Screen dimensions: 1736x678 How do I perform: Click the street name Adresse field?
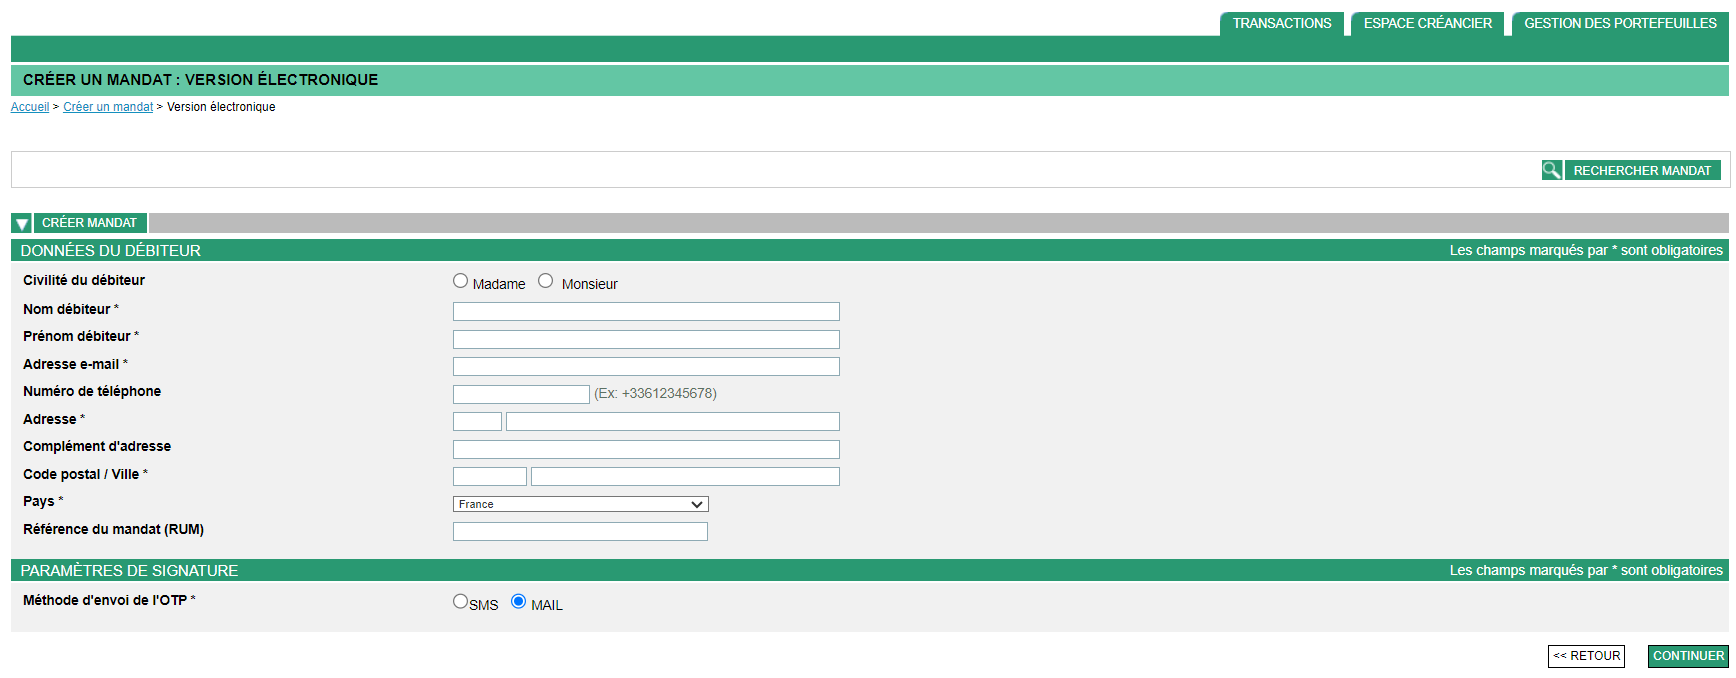pos(673,421)
